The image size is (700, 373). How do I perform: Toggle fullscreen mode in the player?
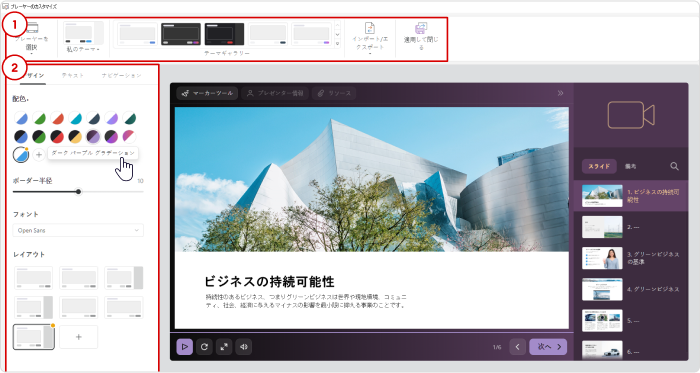(224, 347)
